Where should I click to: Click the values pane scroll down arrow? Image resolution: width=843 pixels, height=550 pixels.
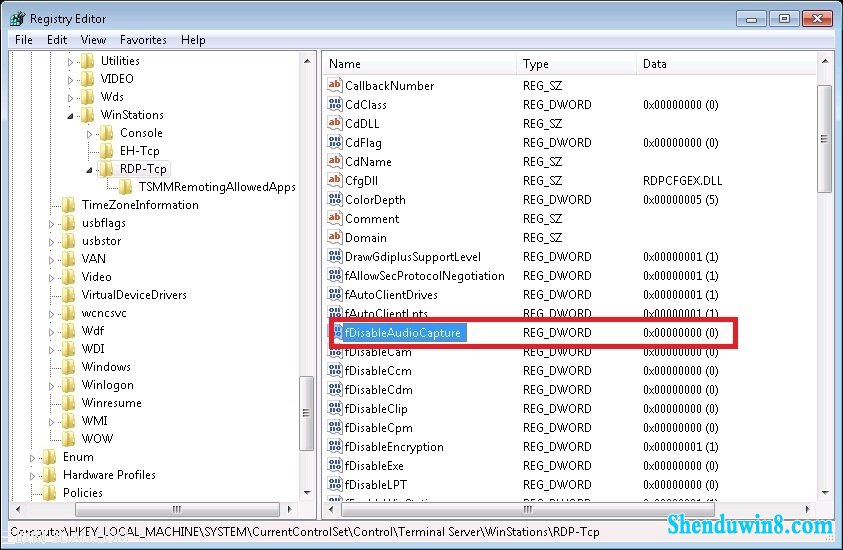pos(825,492)
